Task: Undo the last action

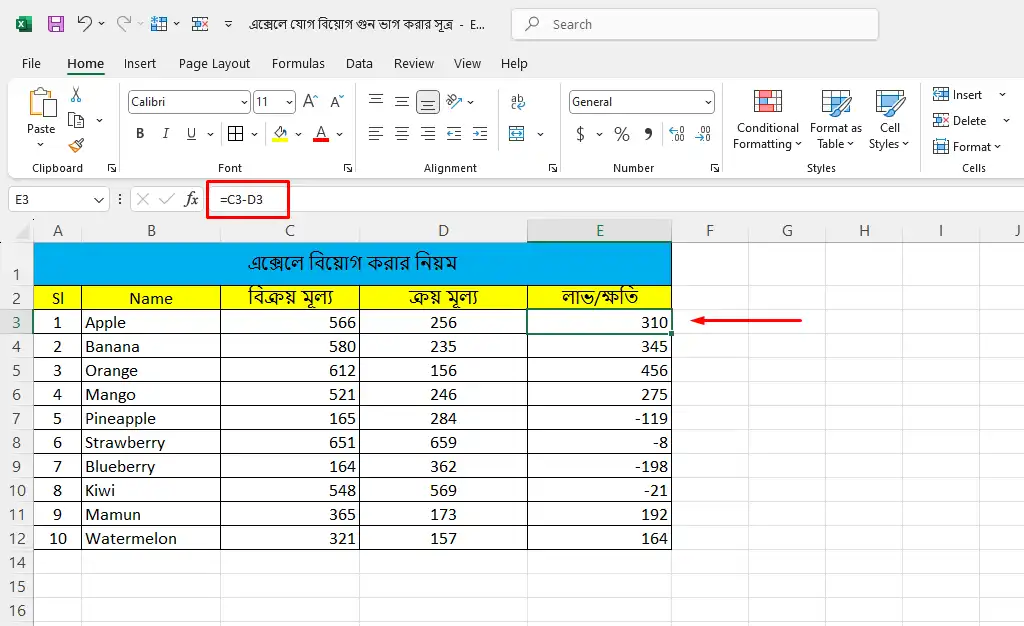Action: click(84, 24)
